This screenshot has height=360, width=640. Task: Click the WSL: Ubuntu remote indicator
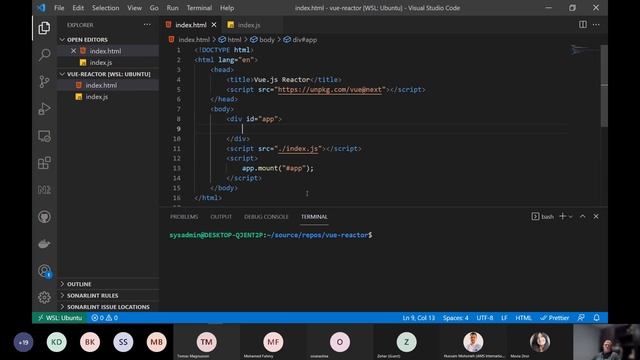pyautogui.click(x=60, y=318)
